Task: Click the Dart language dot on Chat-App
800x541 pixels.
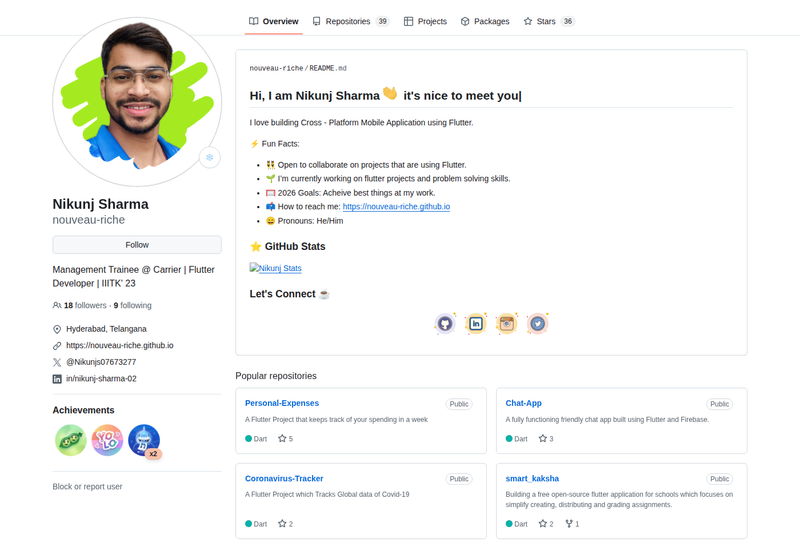Action: [509, 438]
